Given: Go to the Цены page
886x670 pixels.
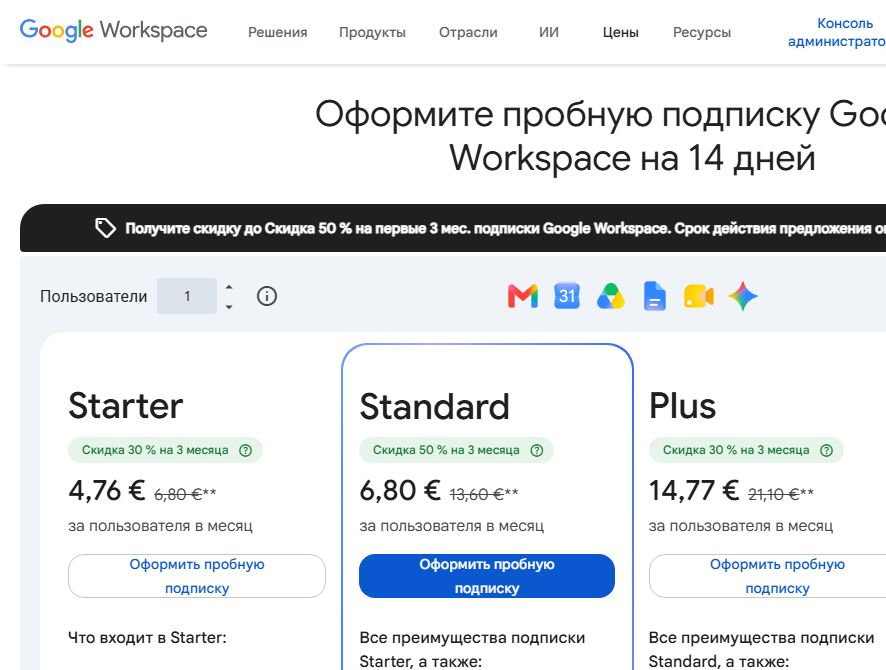Looking at the screenshot, I should tap(620, 33).
